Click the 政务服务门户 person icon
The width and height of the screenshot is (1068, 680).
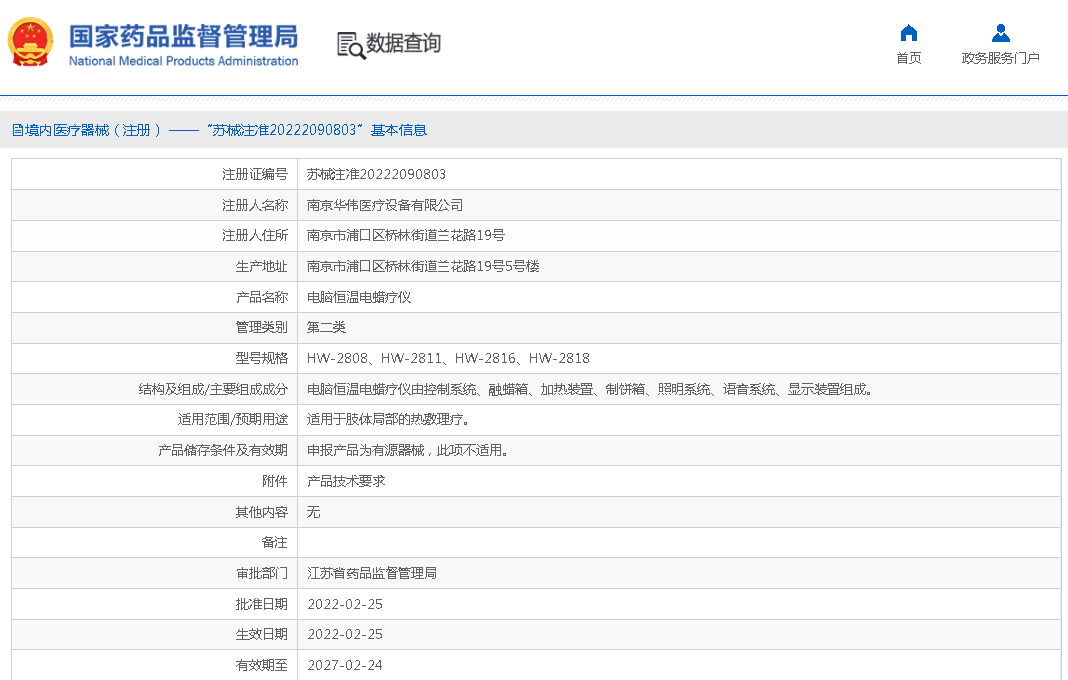click(1000, 33)
